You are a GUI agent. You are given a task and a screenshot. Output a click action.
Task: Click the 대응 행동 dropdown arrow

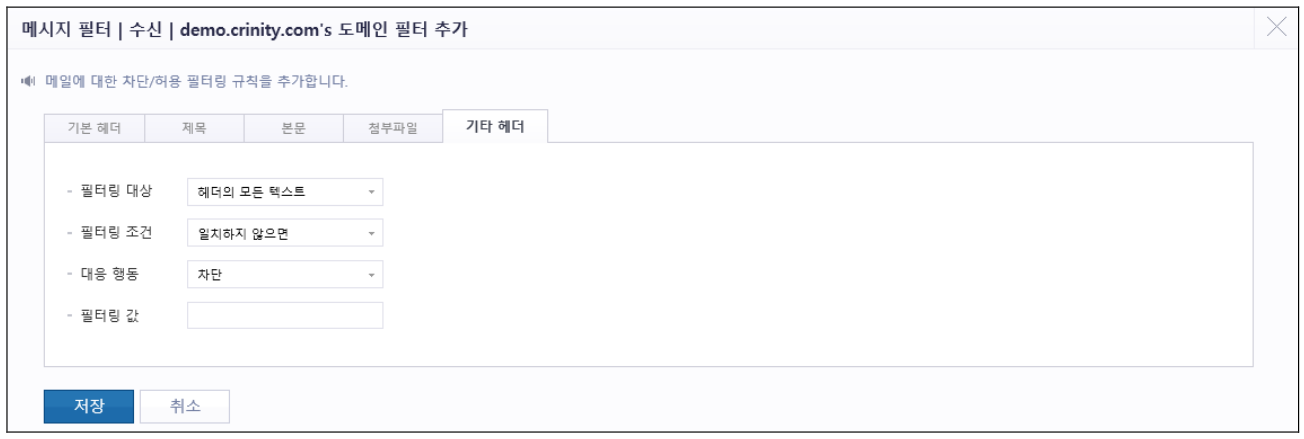coord(370,275)
